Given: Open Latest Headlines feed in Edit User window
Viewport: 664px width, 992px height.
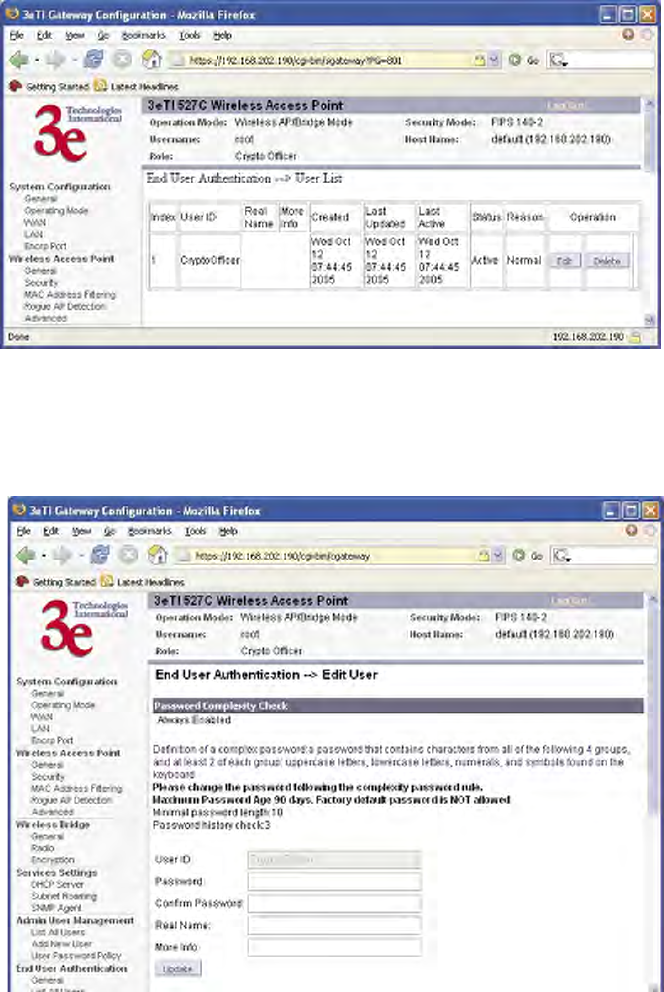Looking at the screenshot, I should 143,581.
